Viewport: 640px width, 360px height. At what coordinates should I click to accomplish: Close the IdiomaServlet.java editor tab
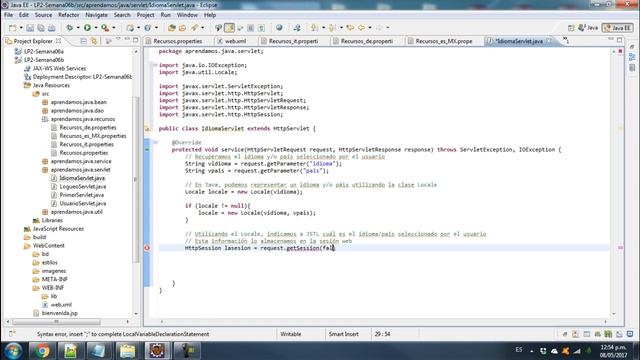[549, 40]
